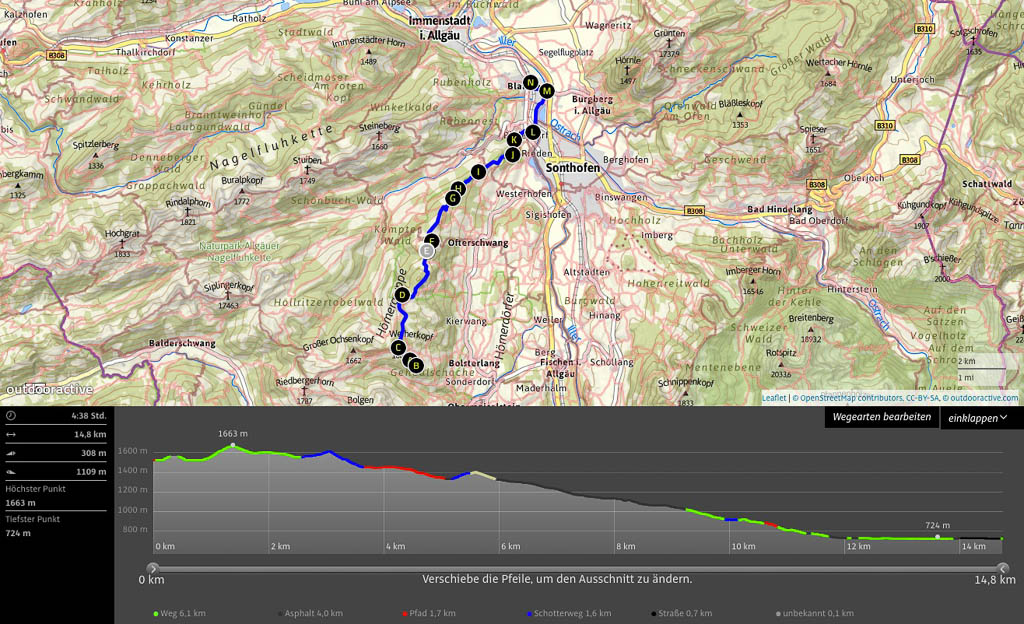The image size is (1024, 624).
Task: Click the left range slider handle at 0 km
Action: 153,568
